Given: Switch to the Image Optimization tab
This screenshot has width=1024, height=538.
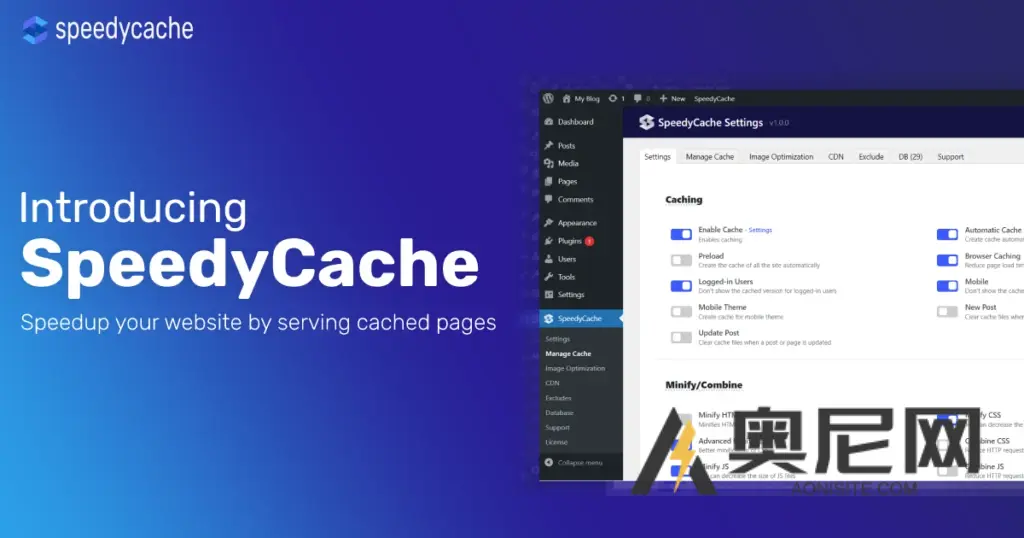Looking at the screenshot, I should click(781, 157).
